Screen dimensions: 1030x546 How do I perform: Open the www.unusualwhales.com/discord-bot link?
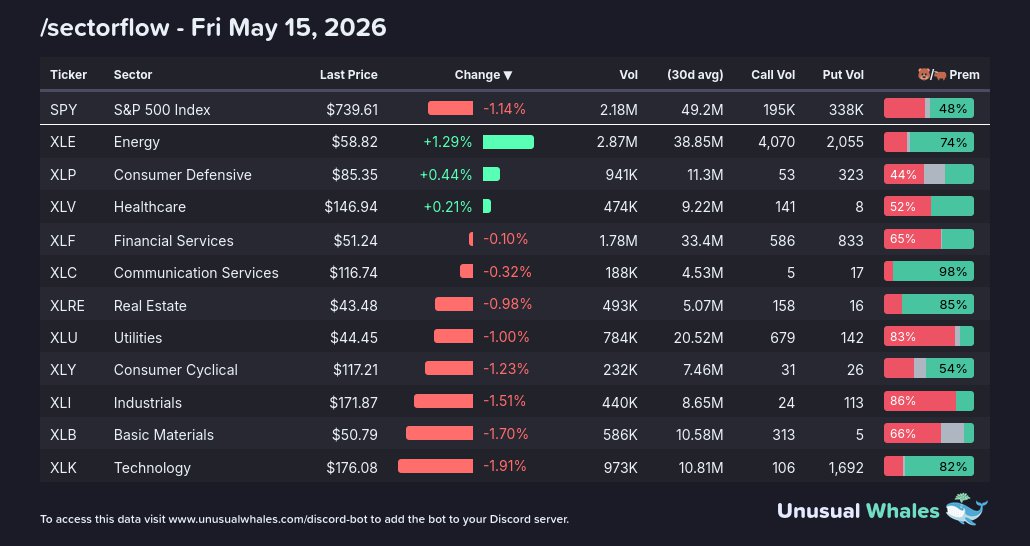269,519
